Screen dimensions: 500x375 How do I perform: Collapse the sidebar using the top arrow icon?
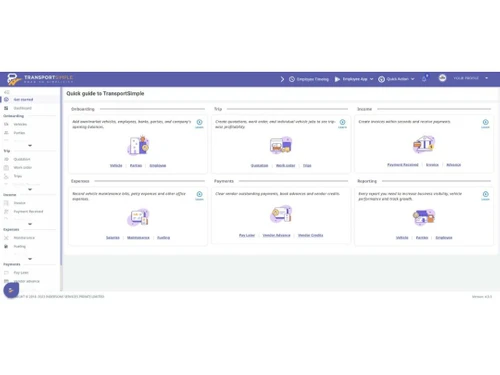click(x=6, y=92)
